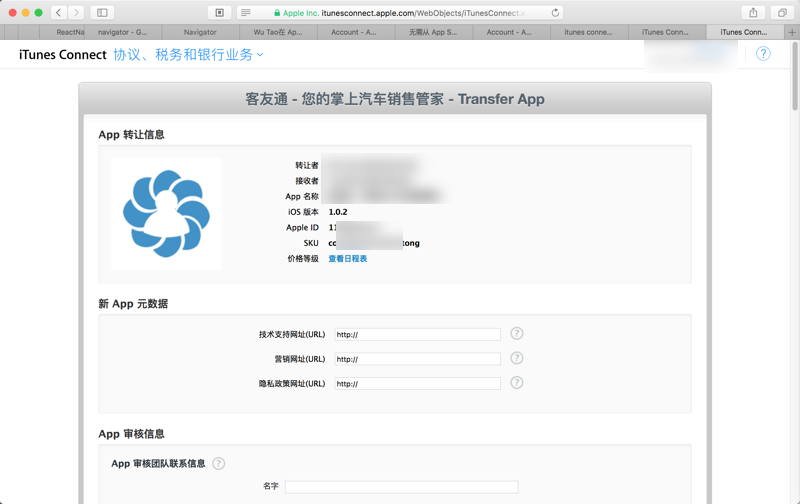Click the App 名称 label
Screen dimensions: 800x504
(x=302, y=196)
